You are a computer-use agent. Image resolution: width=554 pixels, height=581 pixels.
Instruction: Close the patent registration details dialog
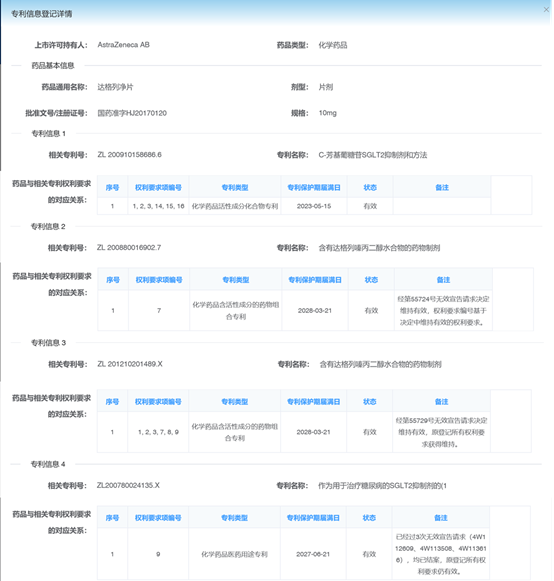[x=546, y=10]
